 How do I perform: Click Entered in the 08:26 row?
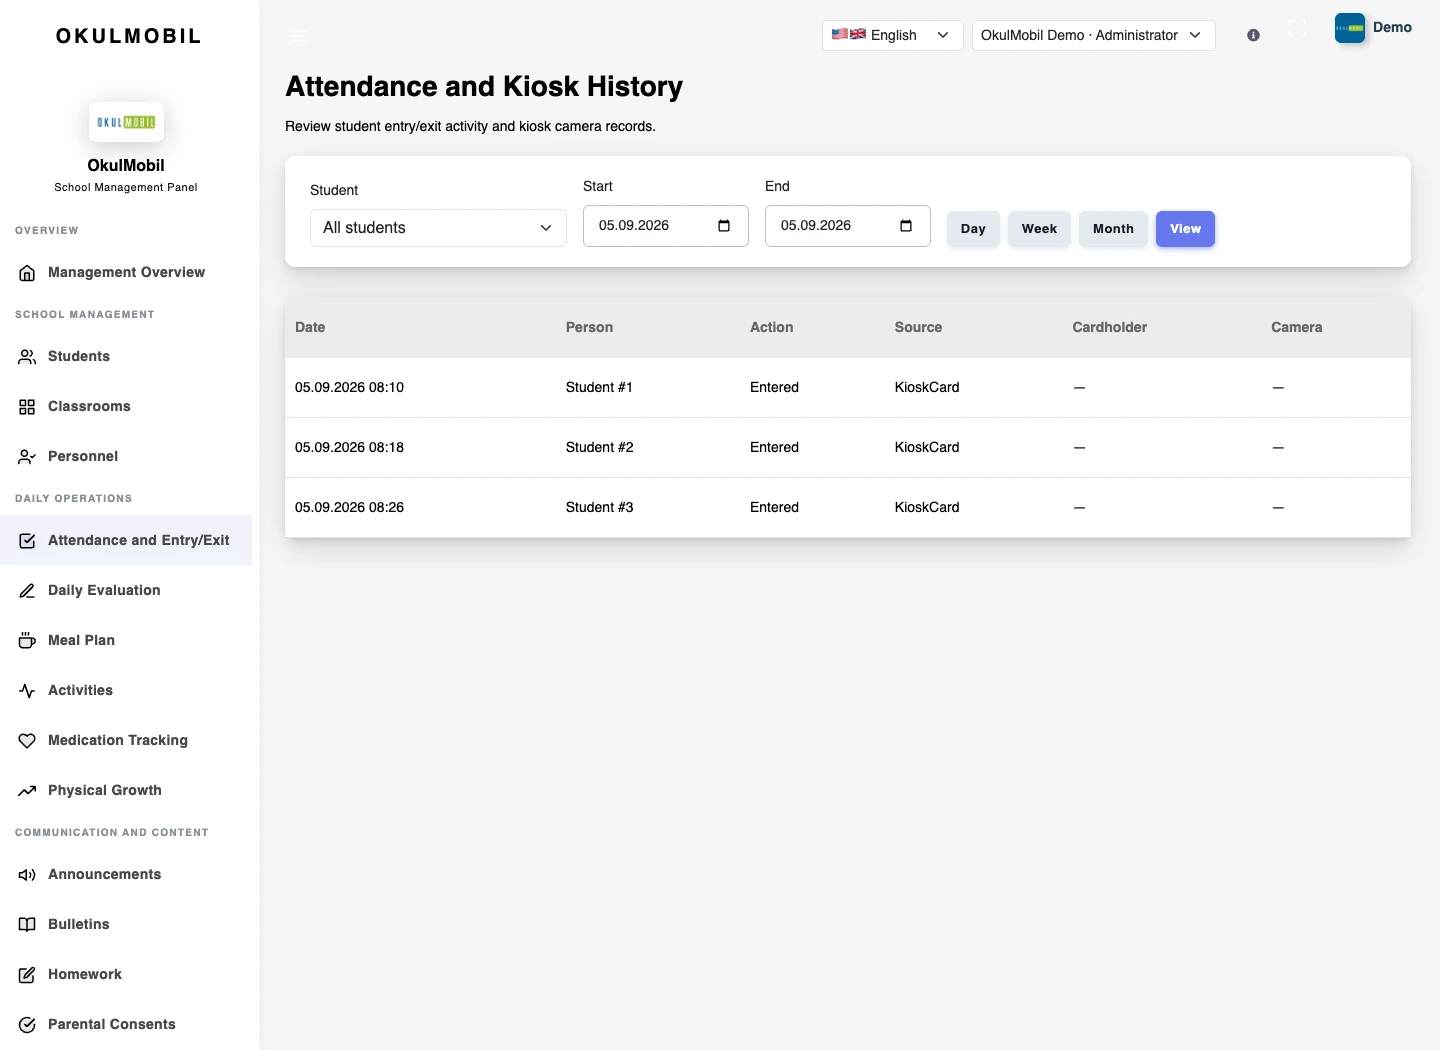(774, 507)
